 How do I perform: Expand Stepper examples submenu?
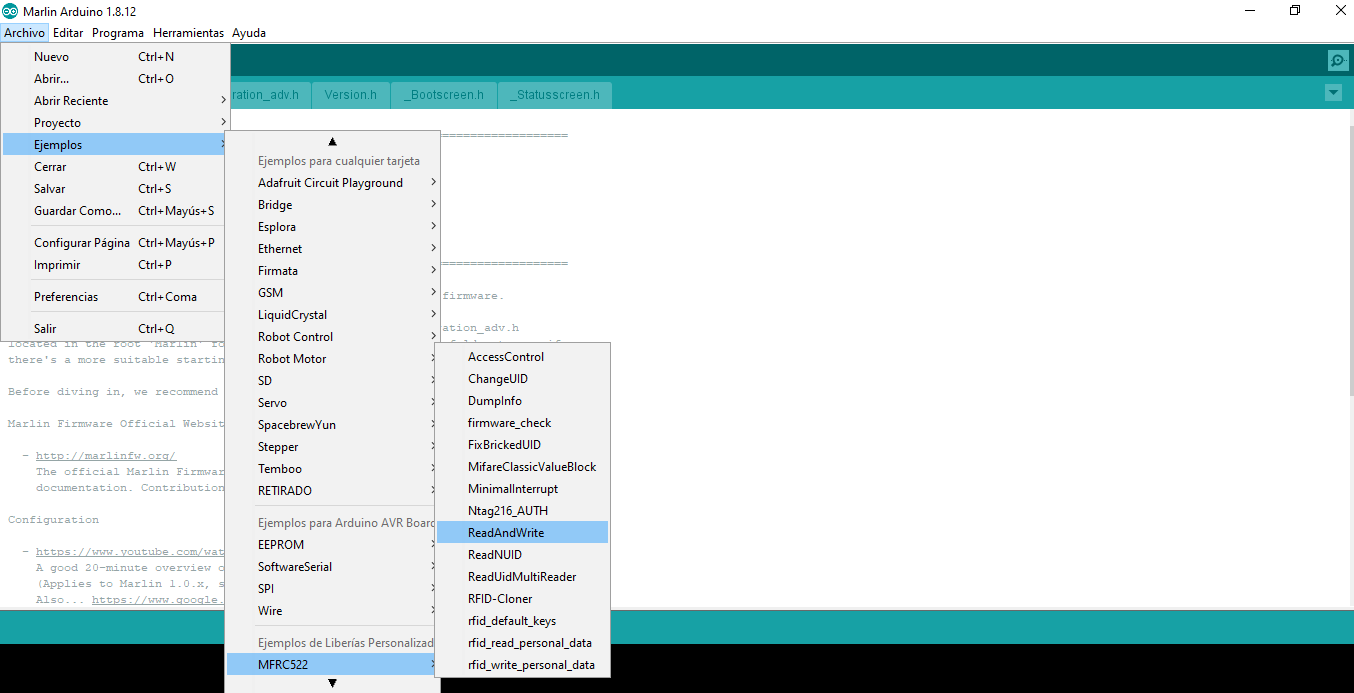click(333, 447)
